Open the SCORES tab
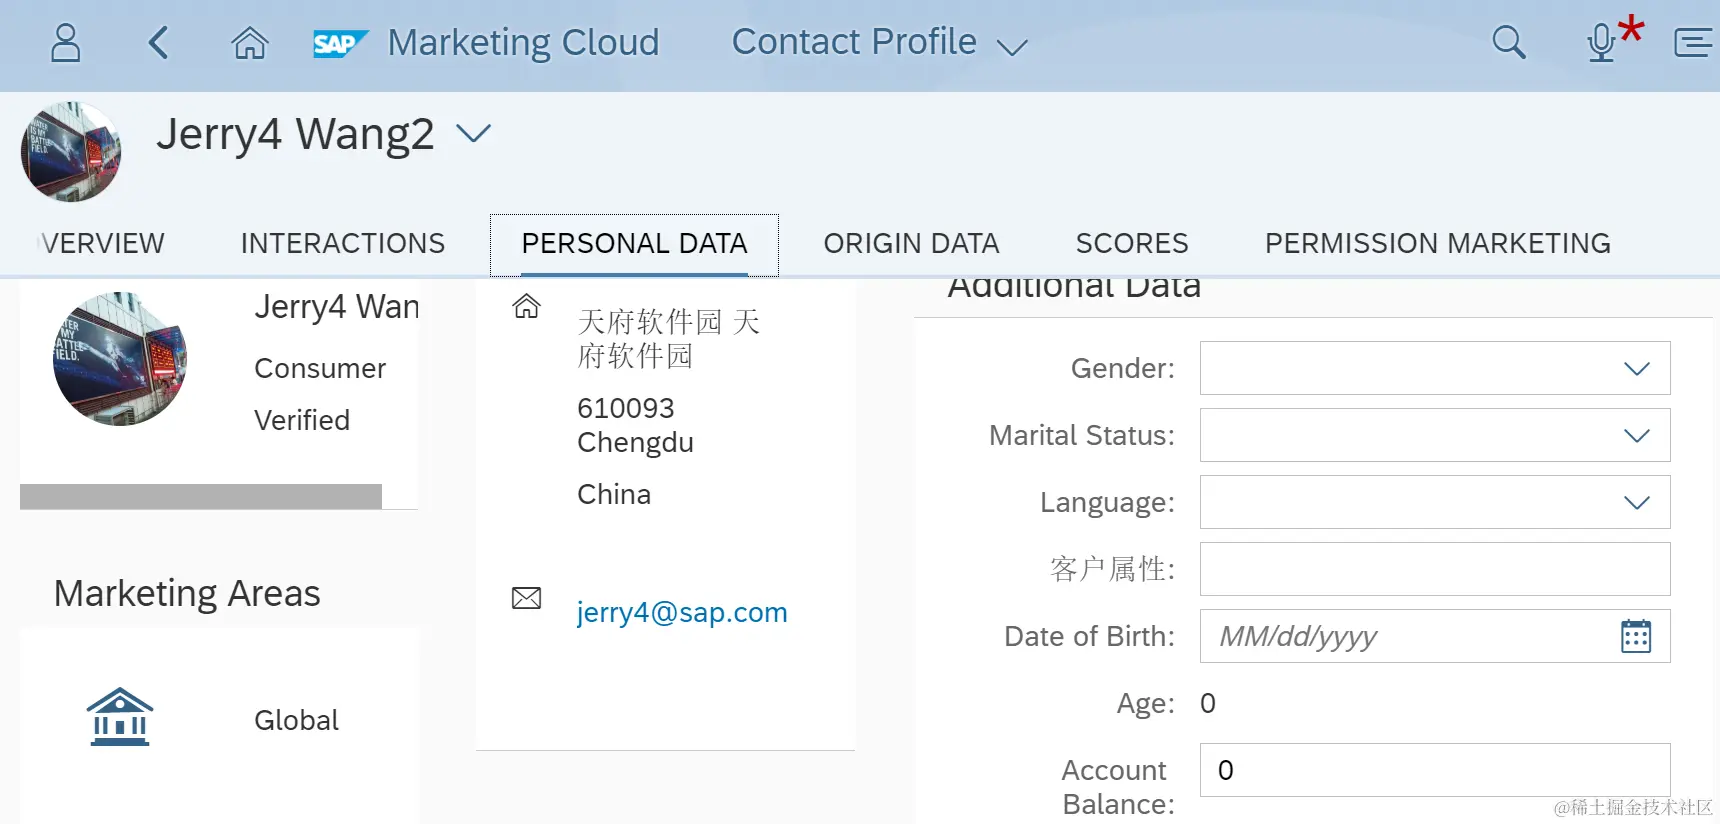 [1132, 243]
